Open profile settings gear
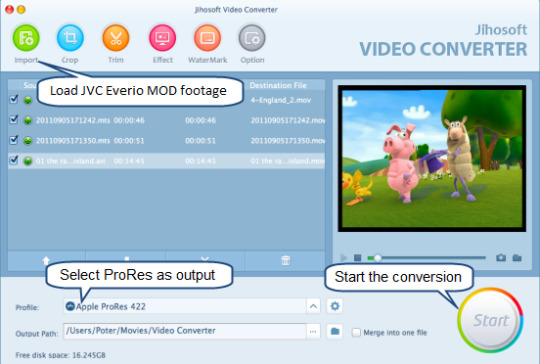 335,306
